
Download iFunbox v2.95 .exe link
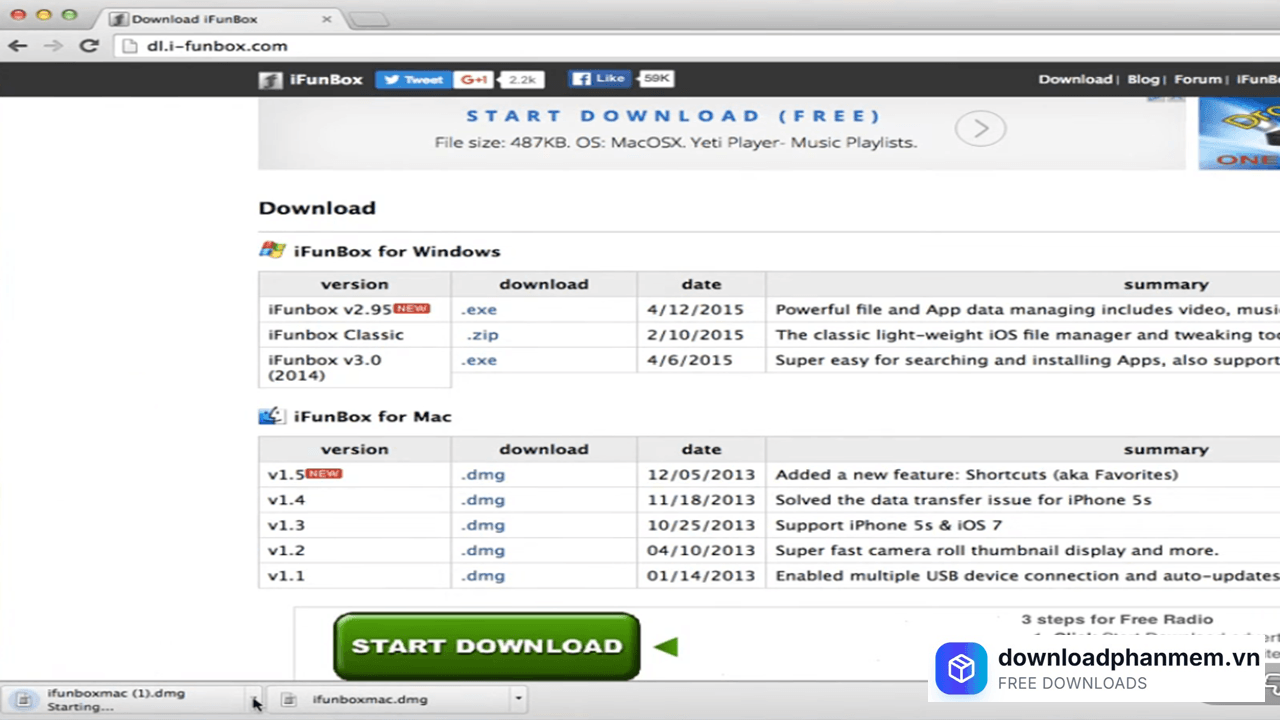pos(479,310)
